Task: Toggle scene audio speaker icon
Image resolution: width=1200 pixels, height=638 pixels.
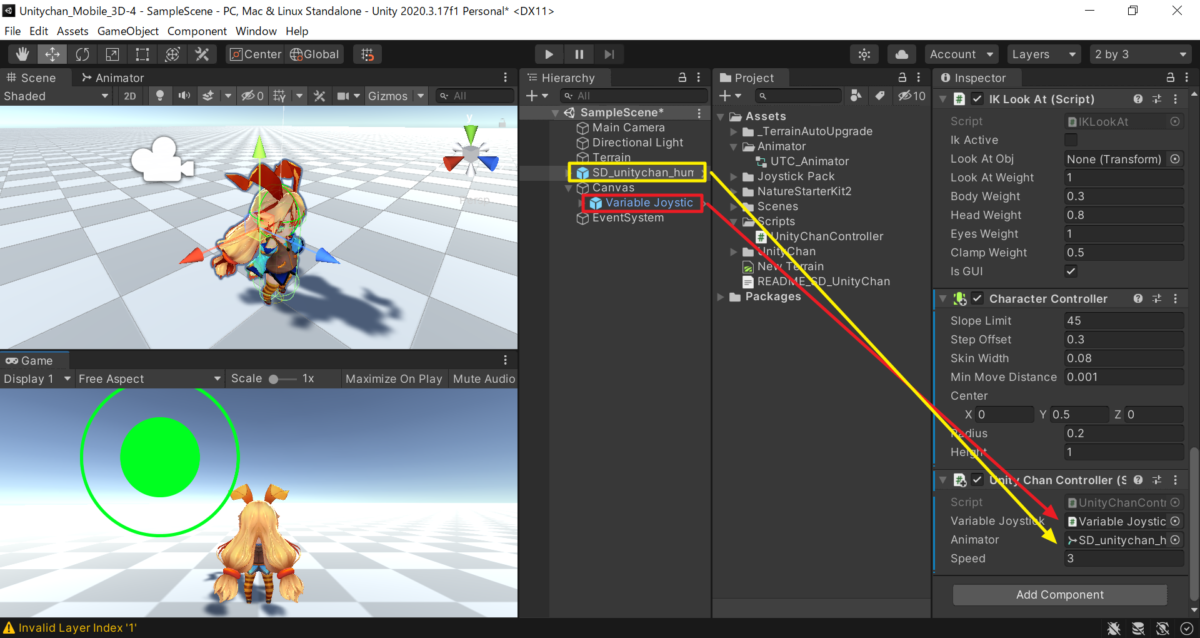Action: 184,96
